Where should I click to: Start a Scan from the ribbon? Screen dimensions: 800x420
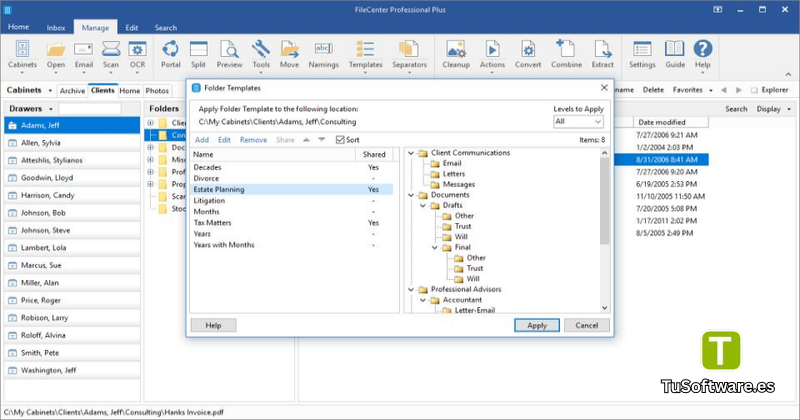coord(111,55)
